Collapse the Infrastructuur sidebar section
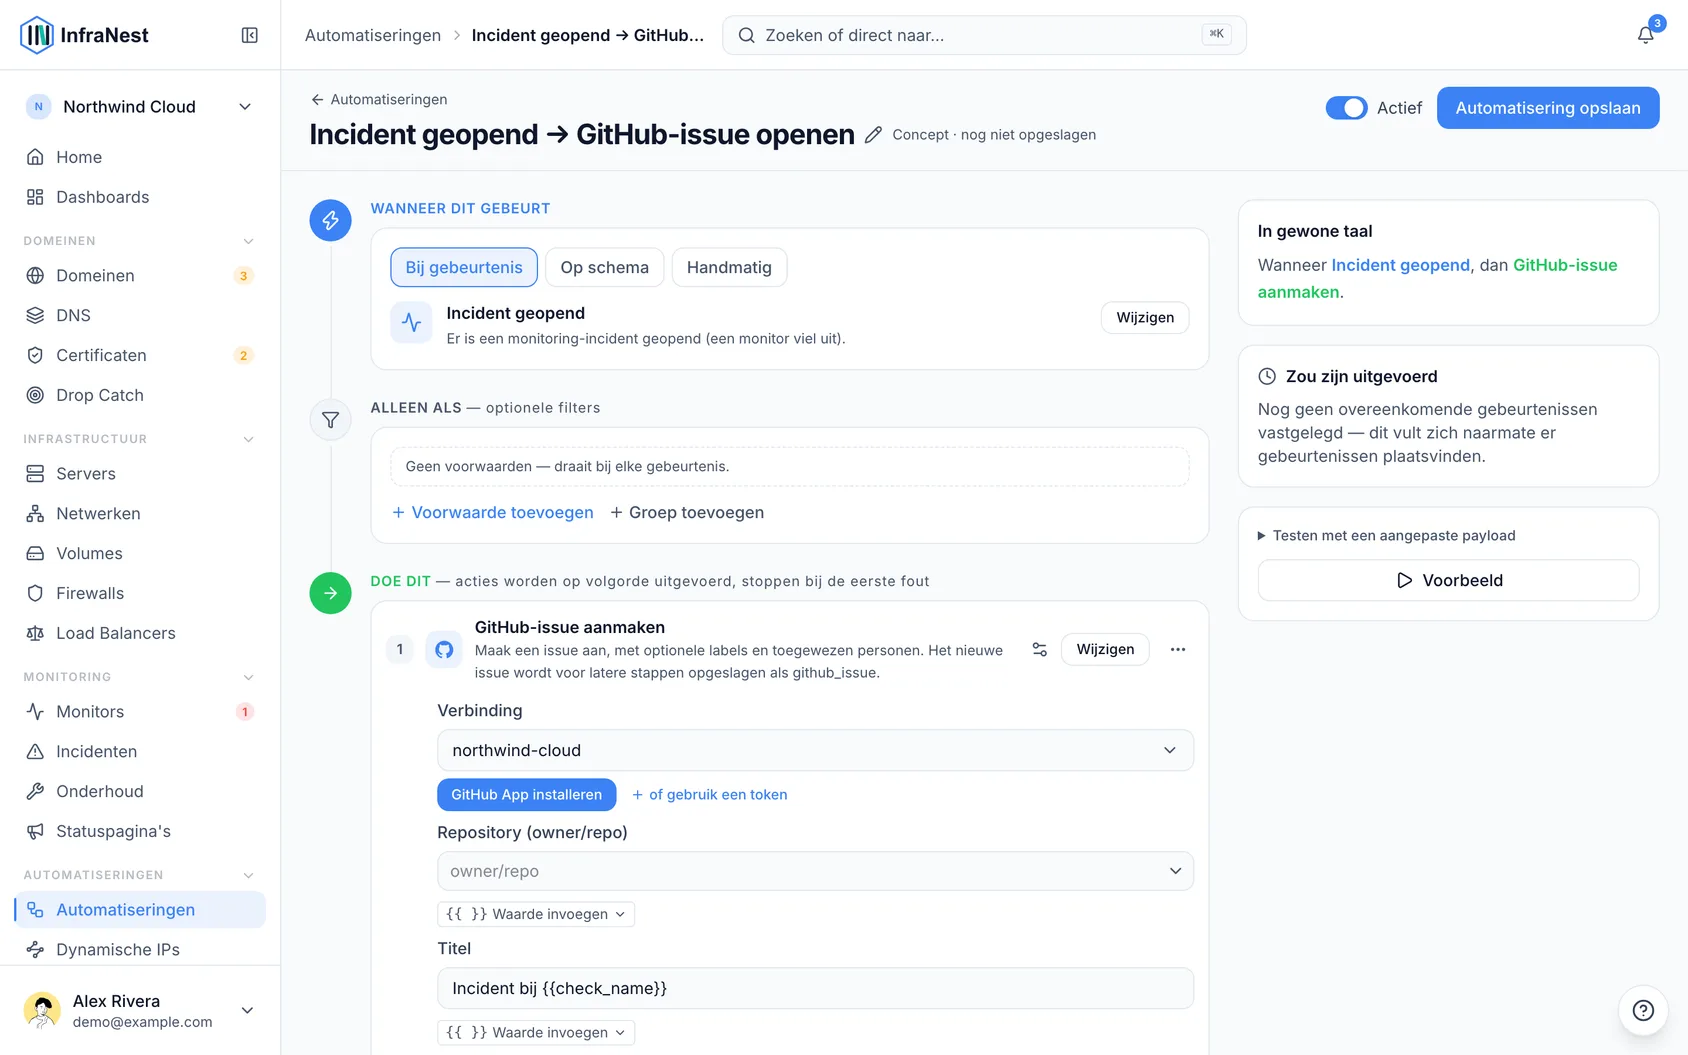The height and width of the screenshot is (1055, 1688). 248,439
